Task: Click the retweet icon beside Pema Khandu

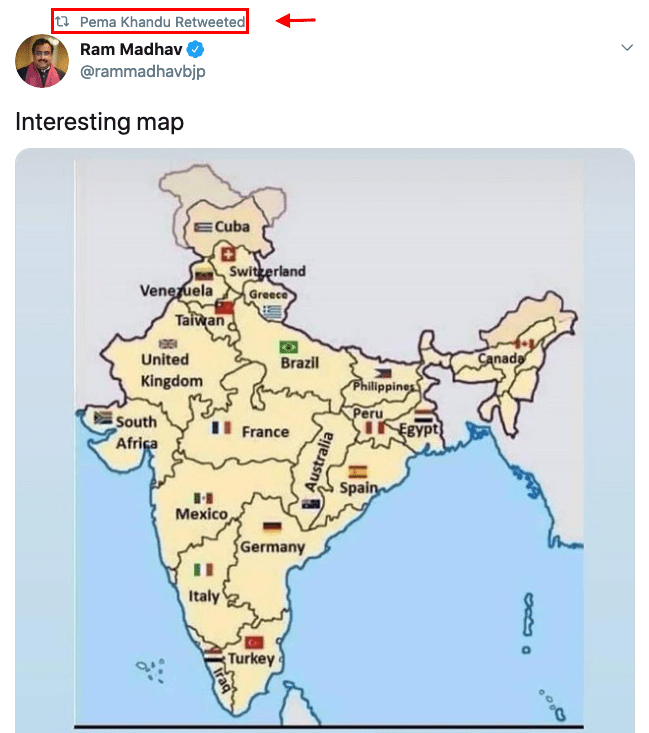Action: [x=62, y=20]
